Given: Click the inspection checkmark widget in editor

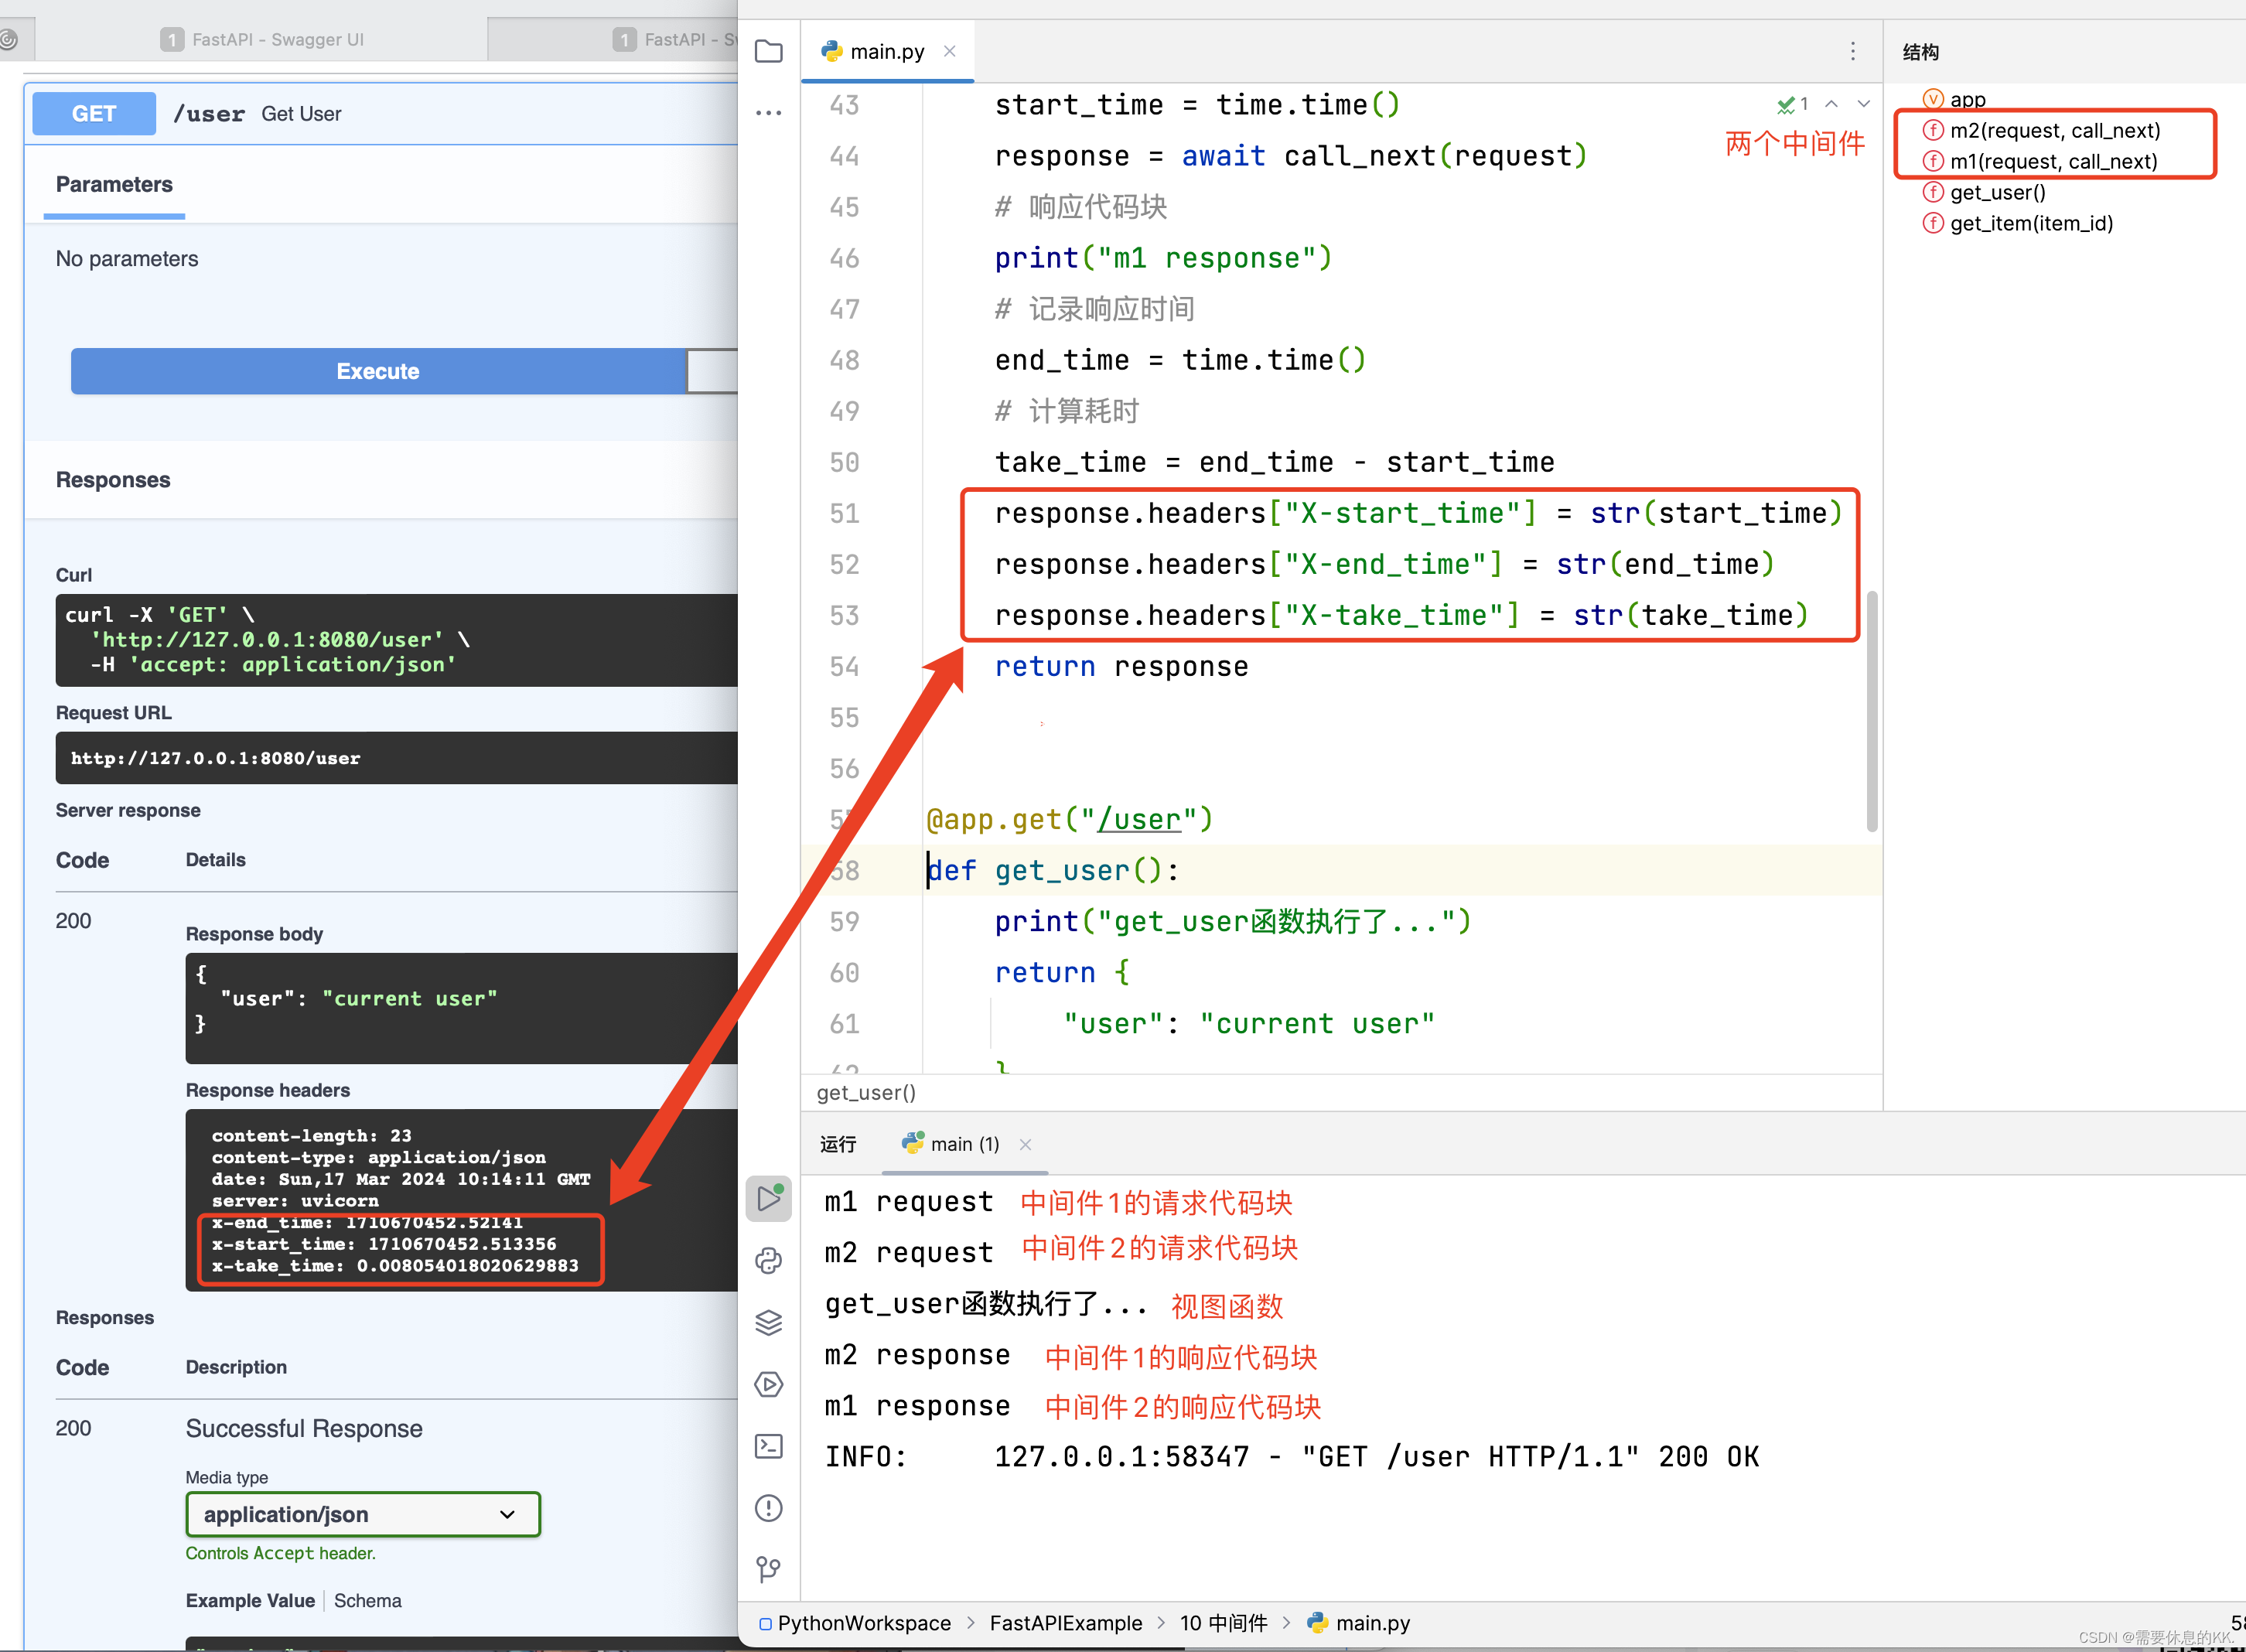Looking at the screenshot, I should 1792,104.
